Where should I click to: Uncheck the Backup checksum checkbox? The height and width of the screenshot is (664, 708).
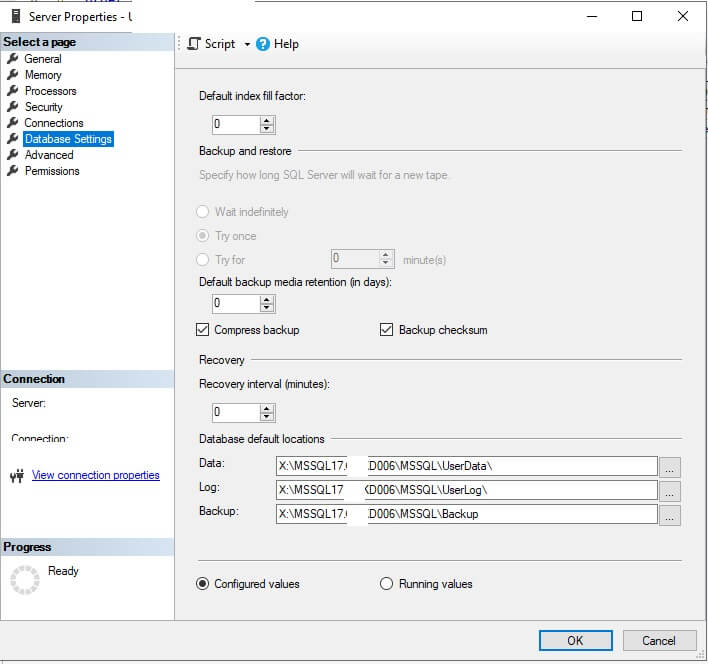[387, 330]
